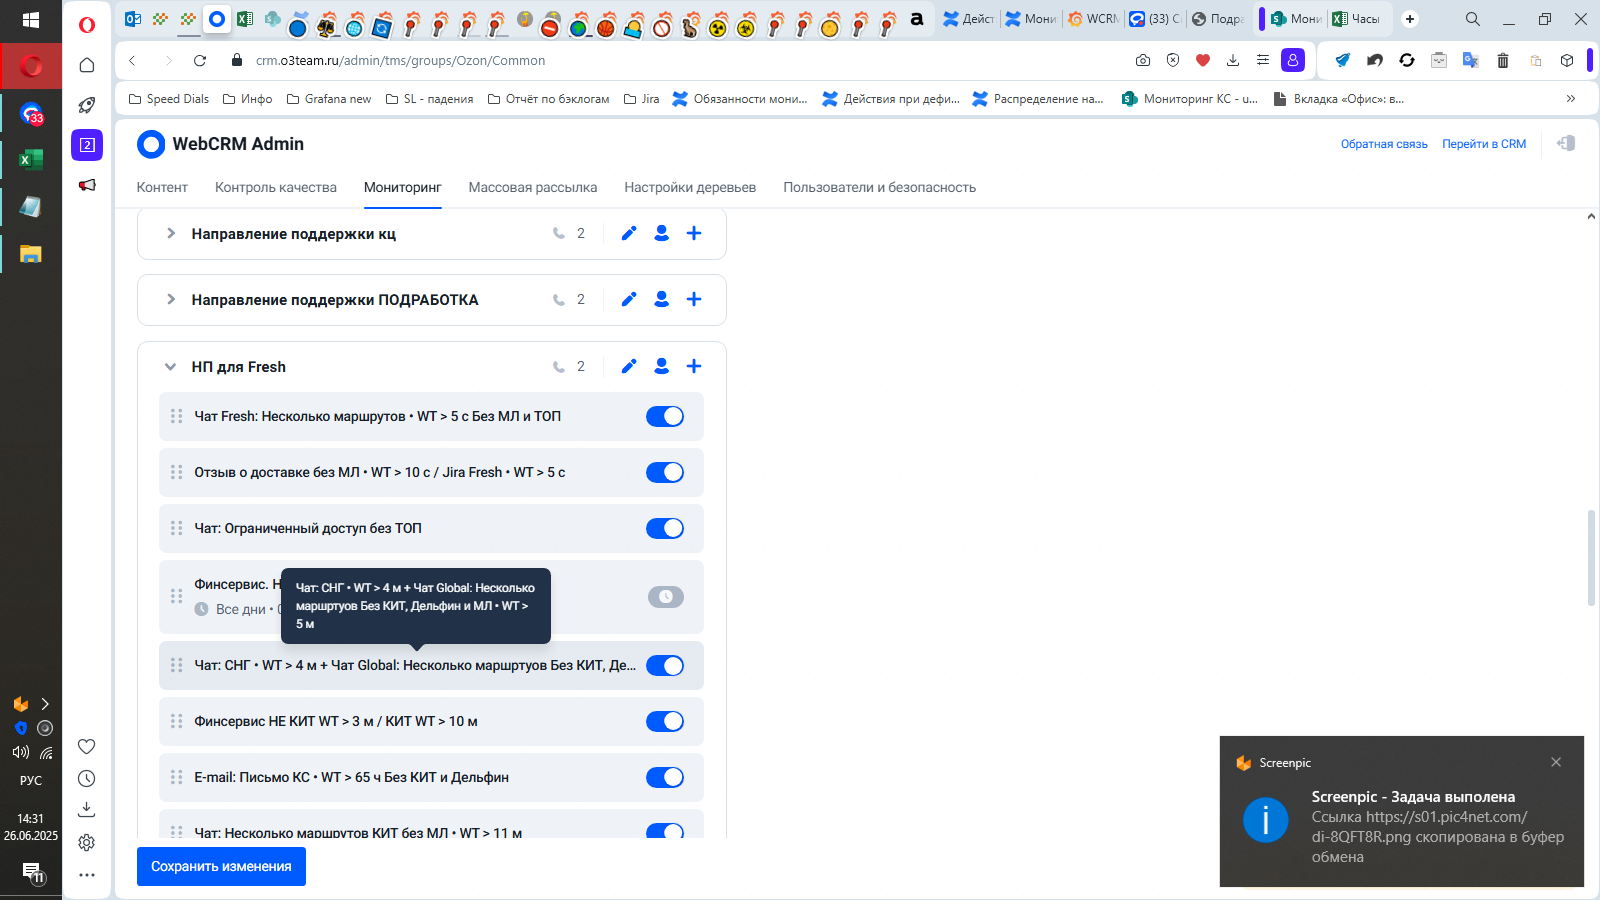Open Speed Dials bookmark folder
This screenshot has width=1600, height=900.
pos(169,98)
